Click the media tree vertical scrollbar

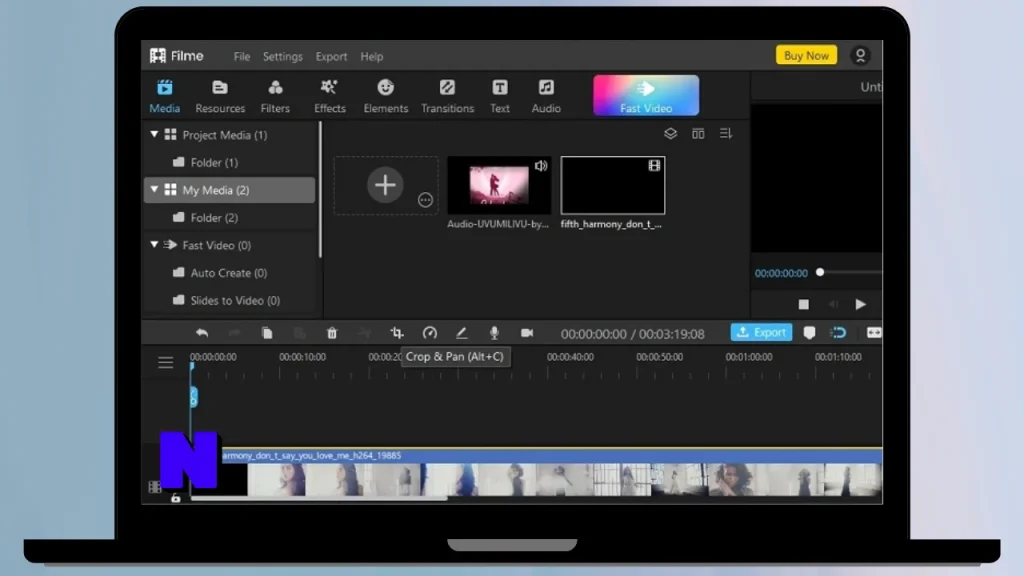coord(320,189)
